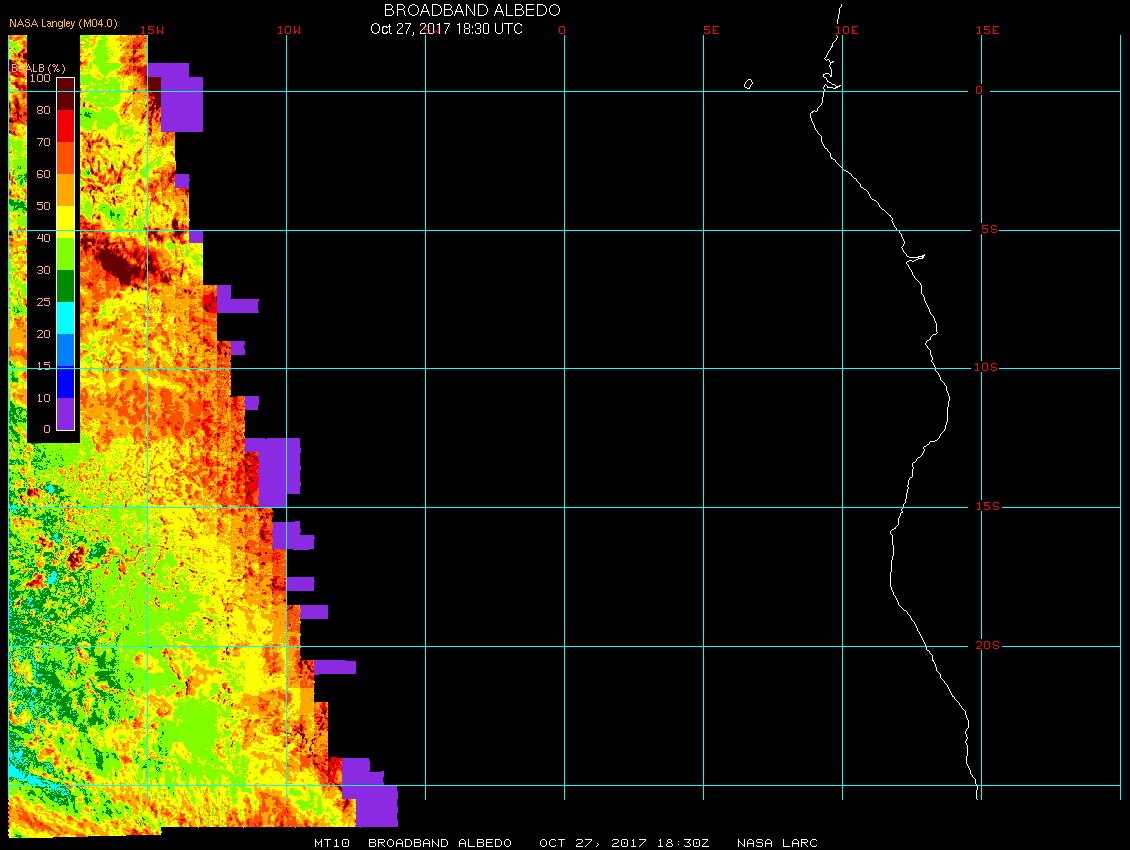
Task: Click the dark green 25–30 legend band
Action: pos(65,286)
